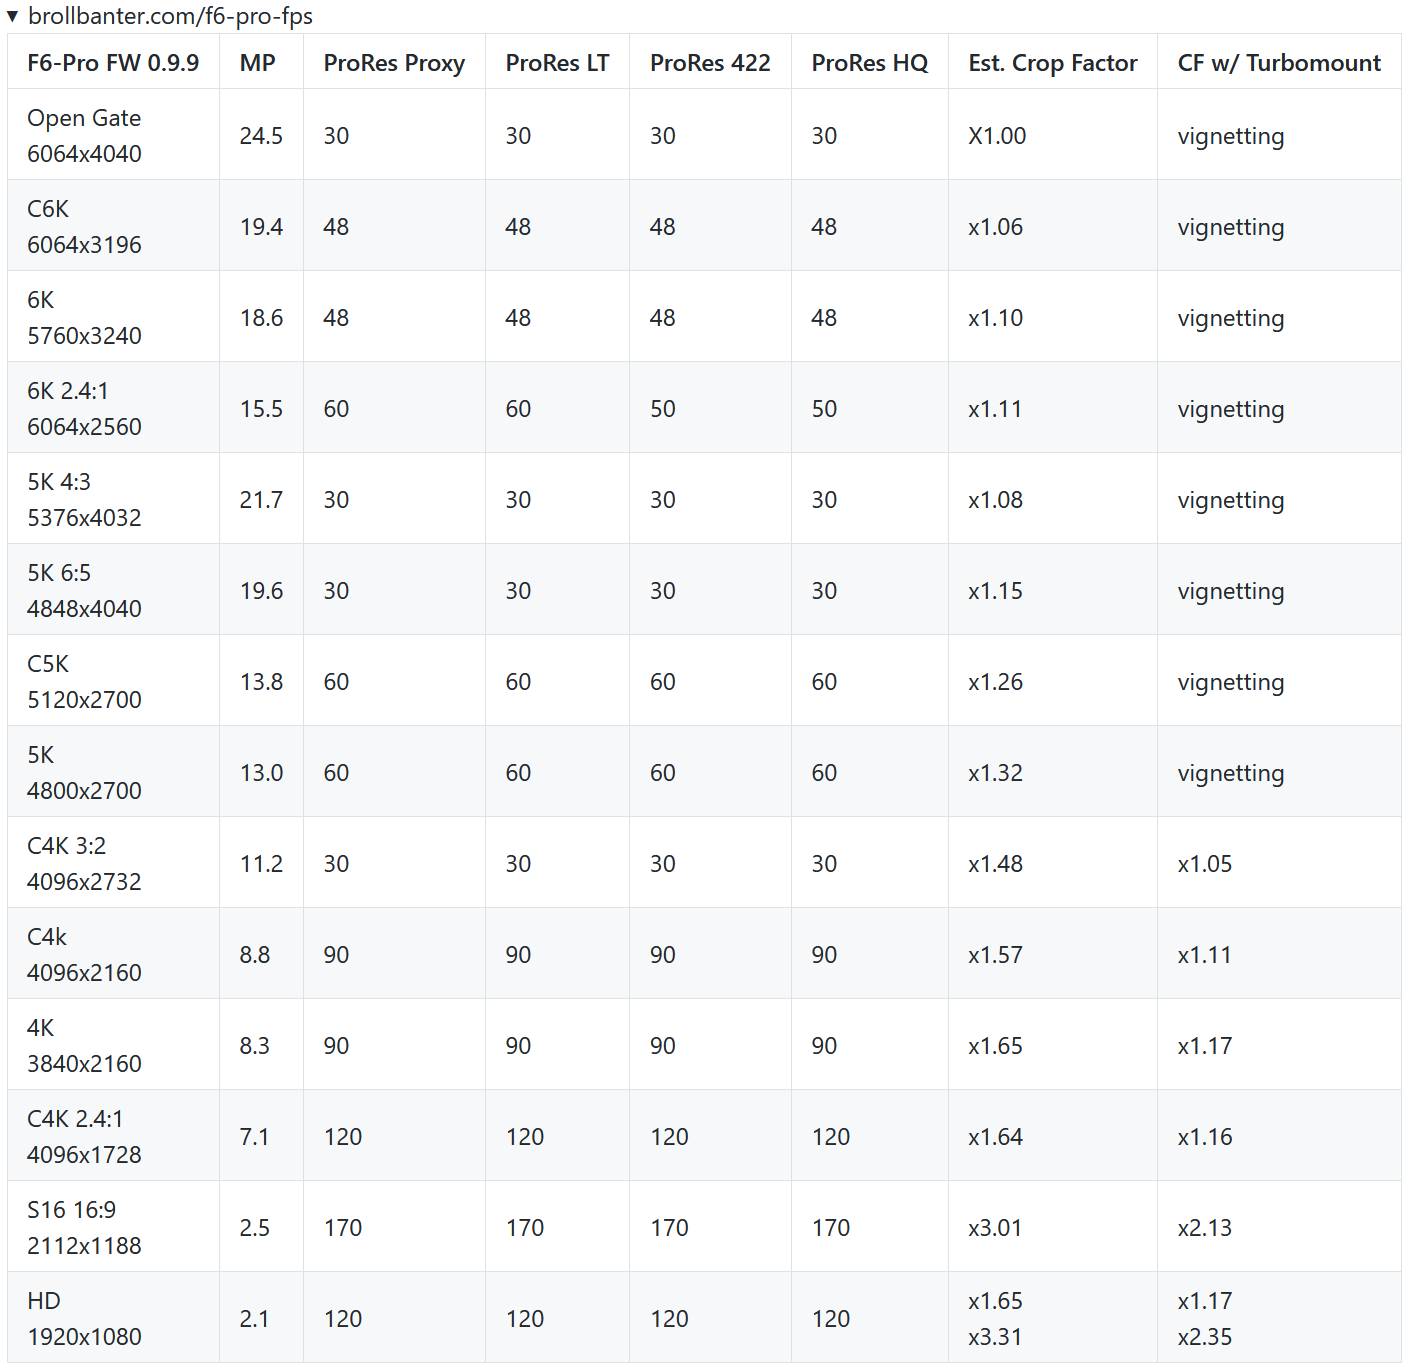Viewport: 1408px width, 1365px height.
Task: Click the Est. Crop Factor header
Action: [1052, 63]
